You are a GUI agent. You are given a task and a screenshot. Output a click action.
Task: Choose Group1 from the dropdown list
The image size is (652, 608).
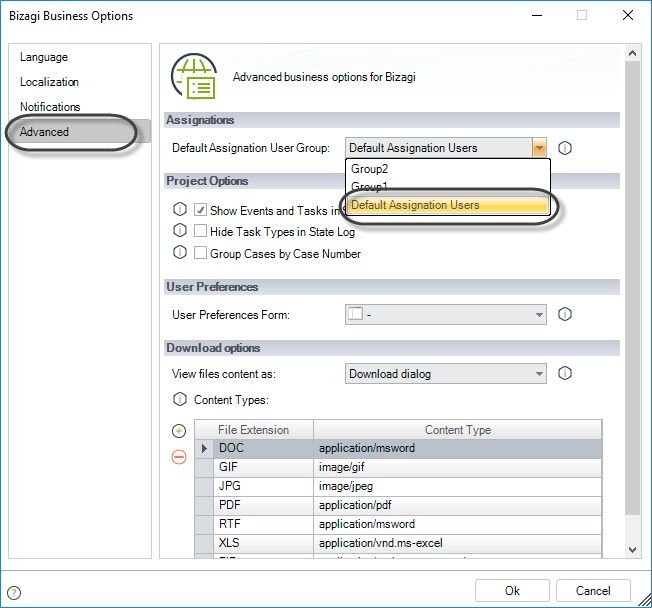[448, 187]
